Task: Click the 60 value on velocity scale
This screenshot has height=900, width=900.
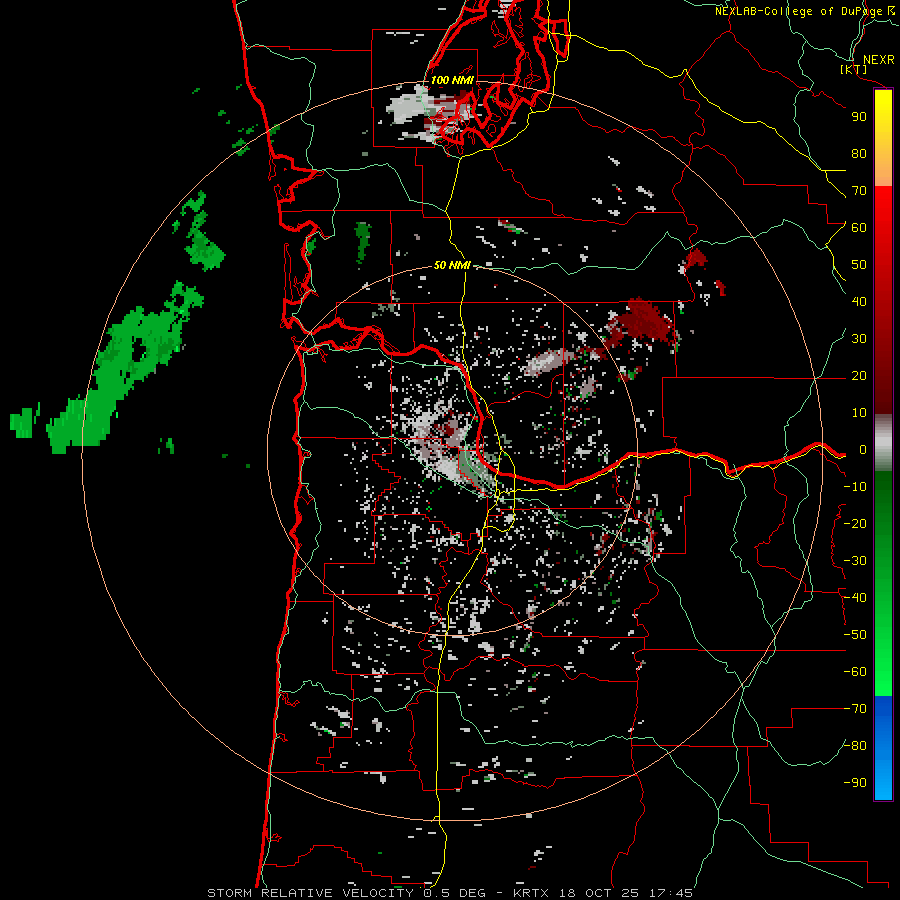Action: (859, 227)
